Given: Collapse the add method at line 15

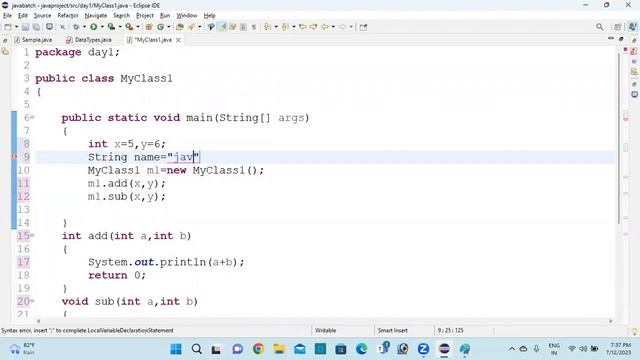Looking at the screenshot, I should click(x=33, y=236).
